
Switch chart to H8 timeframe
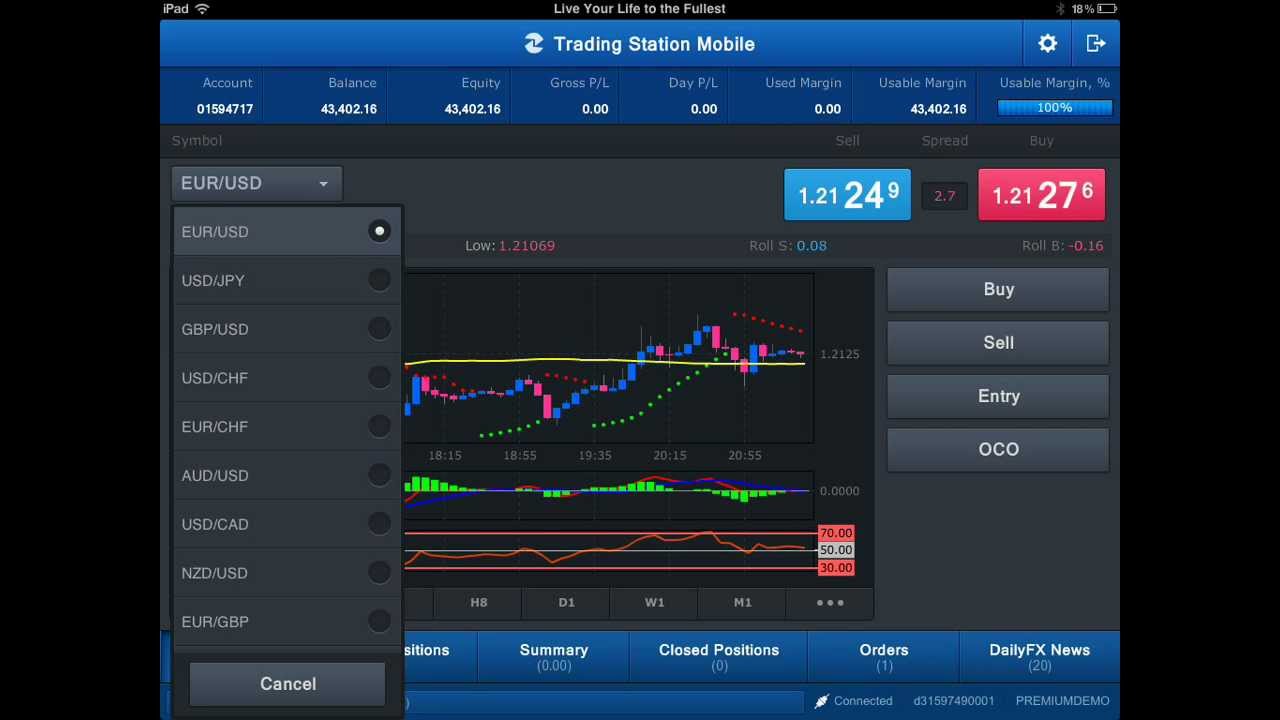[x=478, y=602]
